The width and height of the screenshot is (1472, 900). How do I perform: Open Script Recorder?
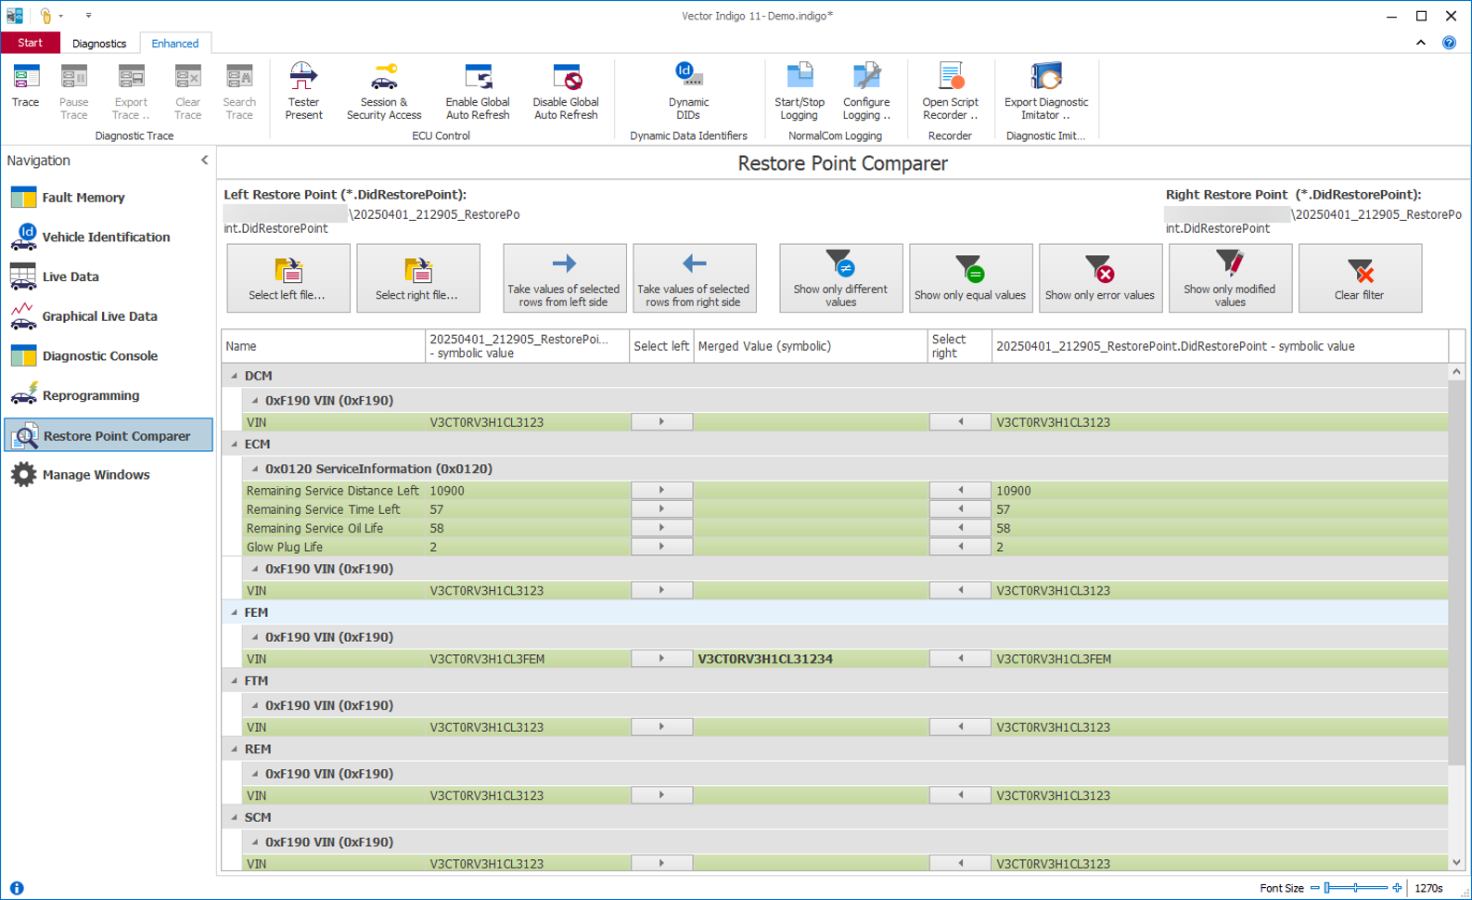(x=950, y=91)
